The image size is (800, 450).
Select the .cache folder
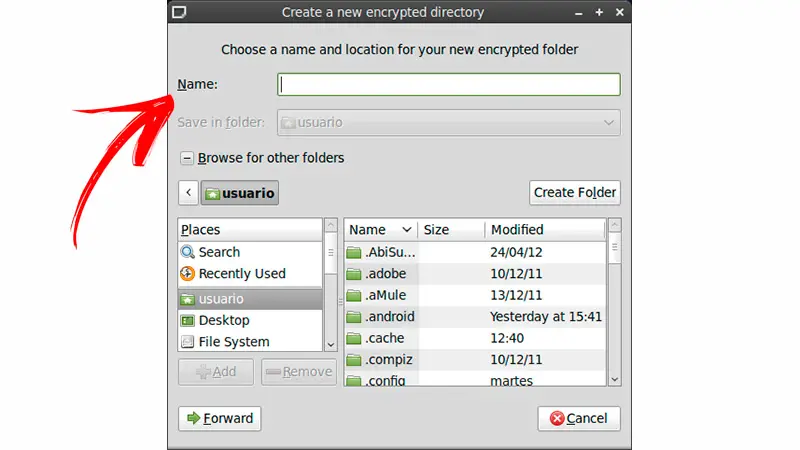point(475,338)
